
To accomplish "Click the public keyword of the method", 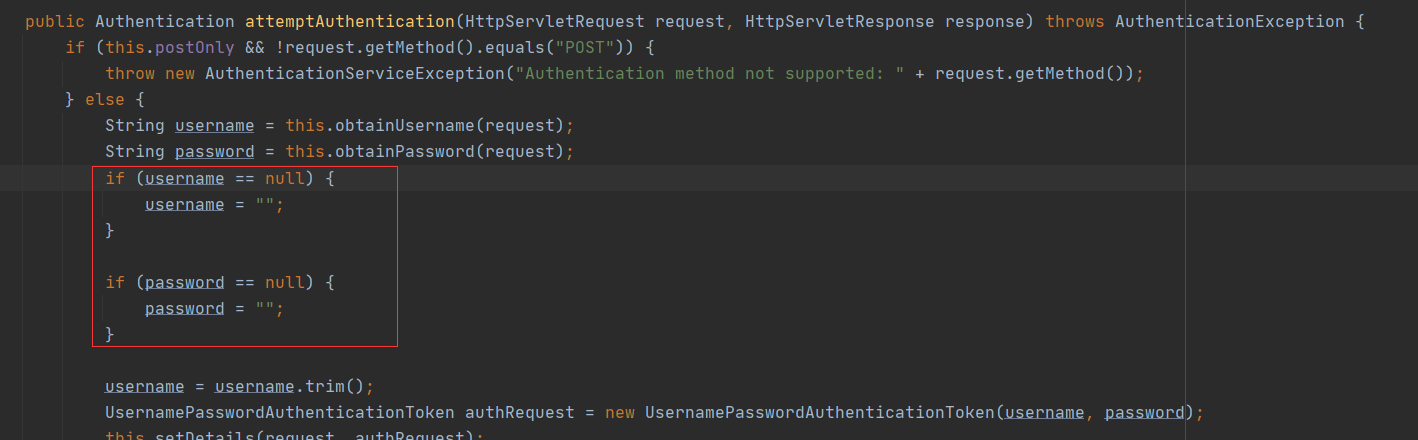I will click(x=55, y=21).
